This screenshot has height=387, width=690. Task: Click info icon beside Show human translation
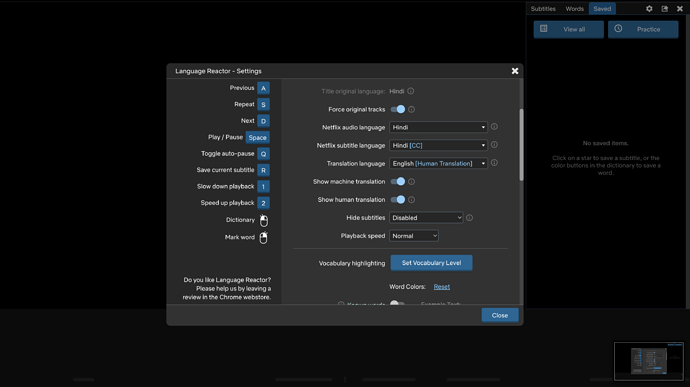coord(411,199)
